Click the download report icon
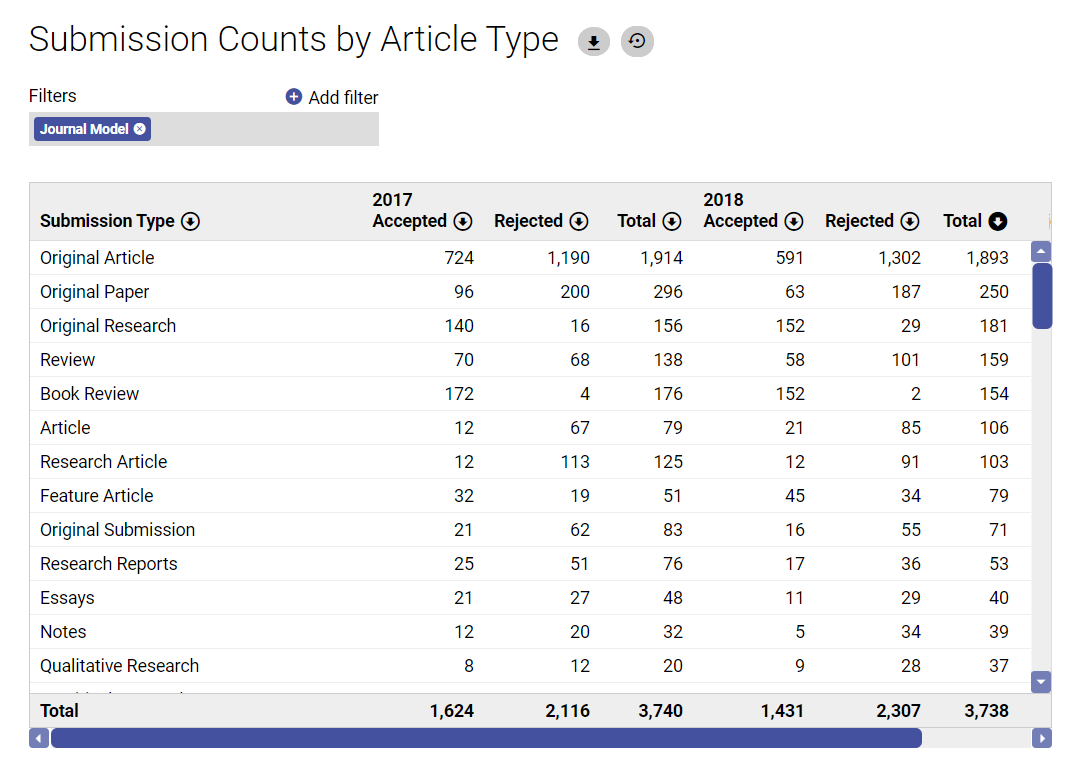Image resolution: width=1079 pixels, height=780 pixels. tap(594, 42)
